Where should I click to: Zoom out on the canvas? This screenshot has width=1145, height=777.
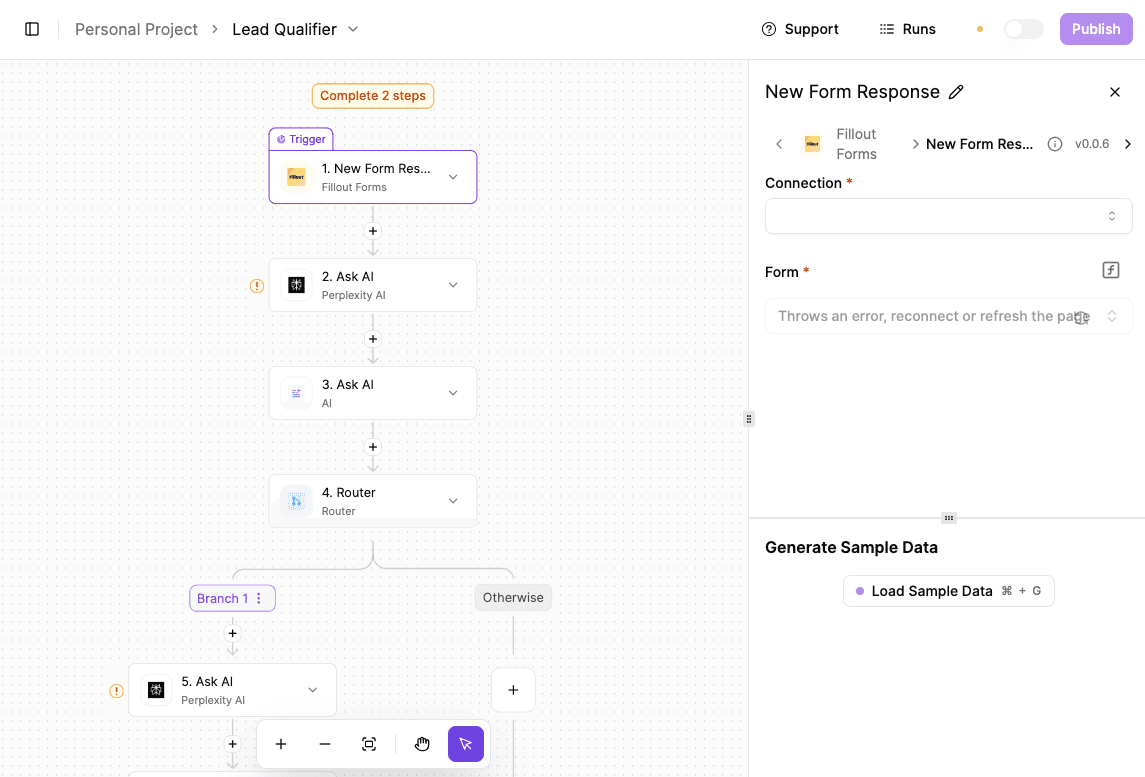pyautogui.click(x=325, y=744)
